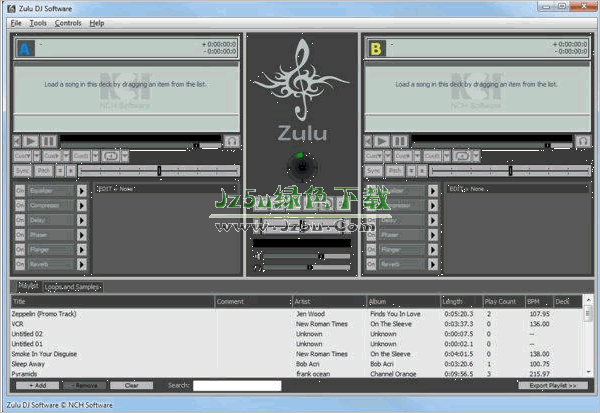
Task: Turn on the Reverb effect on deck A
Action: coord(20,264)
